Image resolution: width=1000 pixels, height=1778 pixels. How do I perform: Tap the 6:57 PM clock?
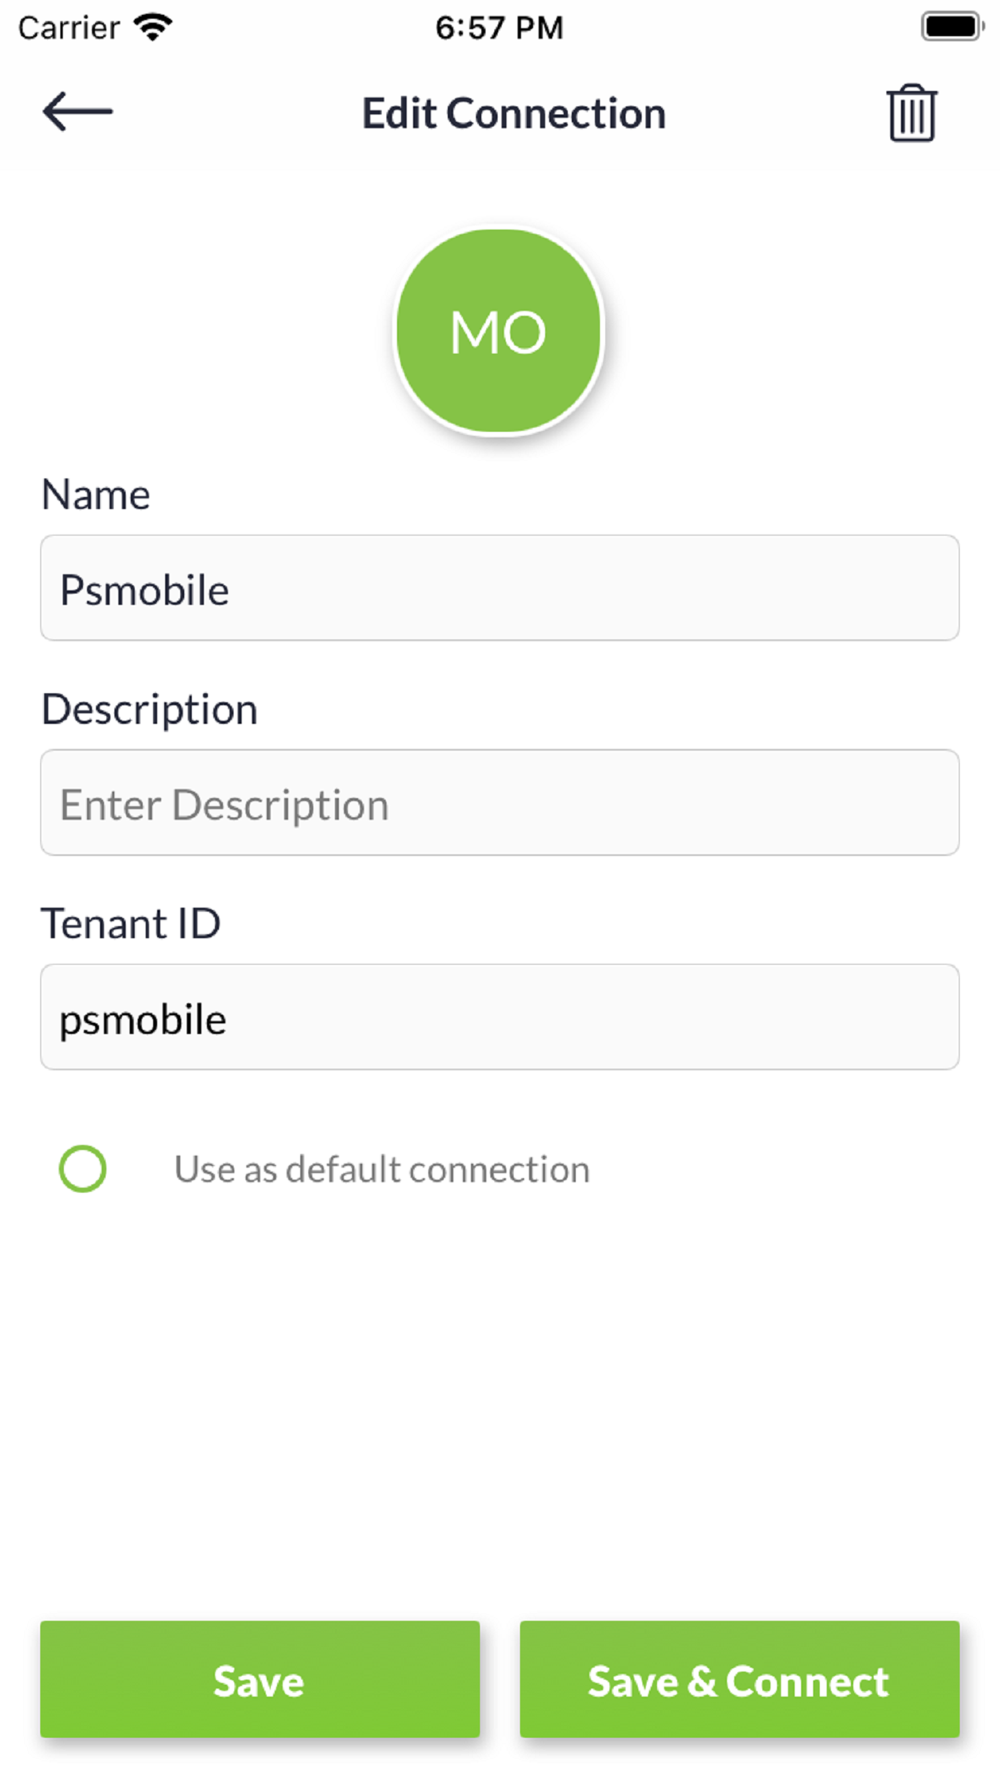point(499,27)
